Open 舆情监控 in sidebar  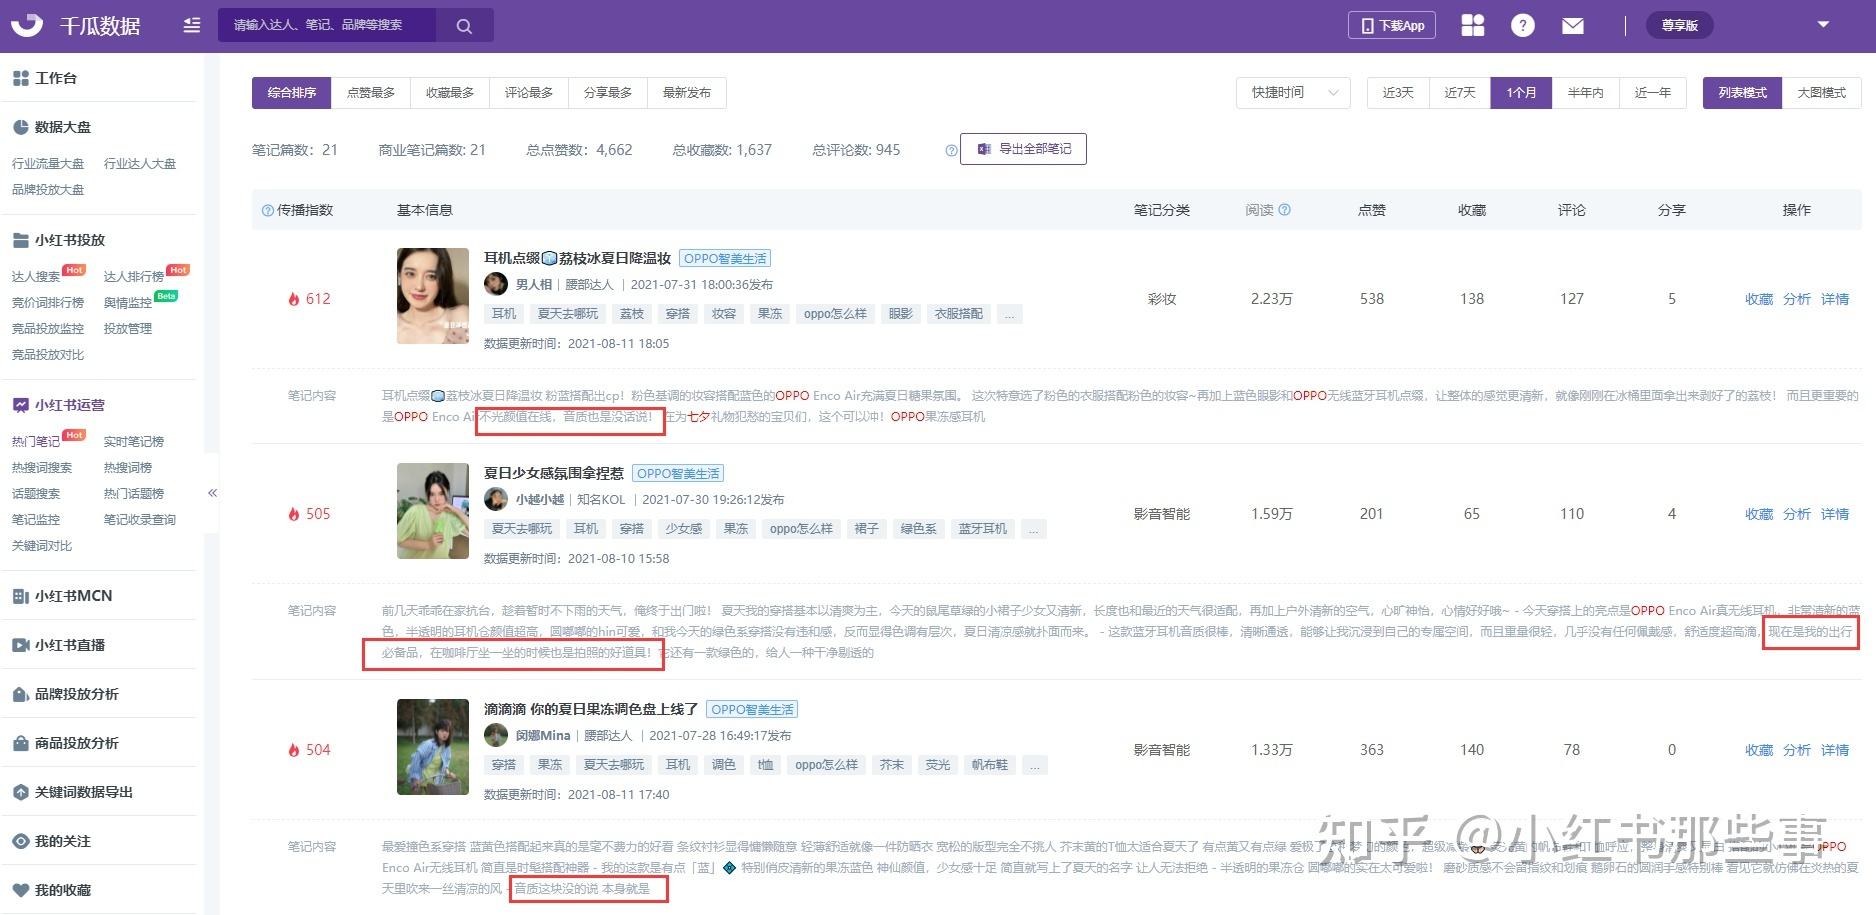click(x=128, y=302)
